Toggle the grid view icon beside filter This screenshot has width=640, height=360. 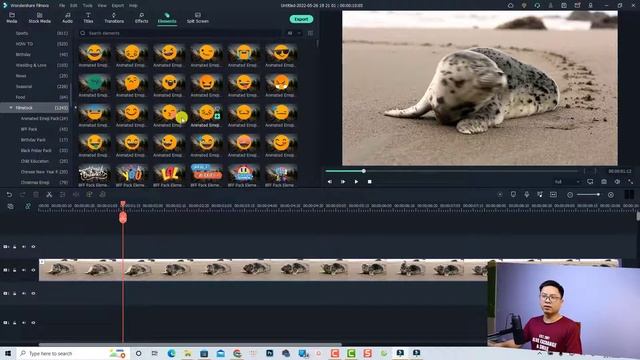[x=310, y=33]
